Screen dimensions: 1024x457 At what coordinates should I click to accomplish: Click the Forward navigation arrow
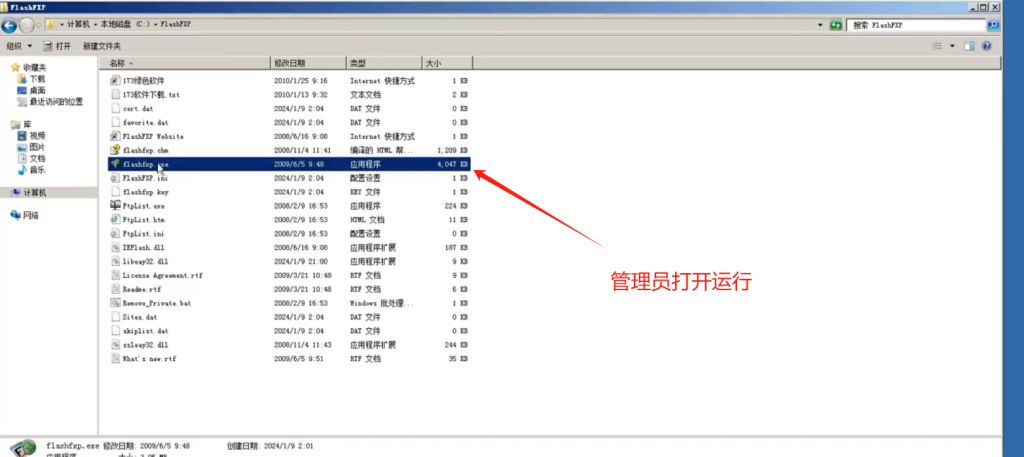point(27,26)
